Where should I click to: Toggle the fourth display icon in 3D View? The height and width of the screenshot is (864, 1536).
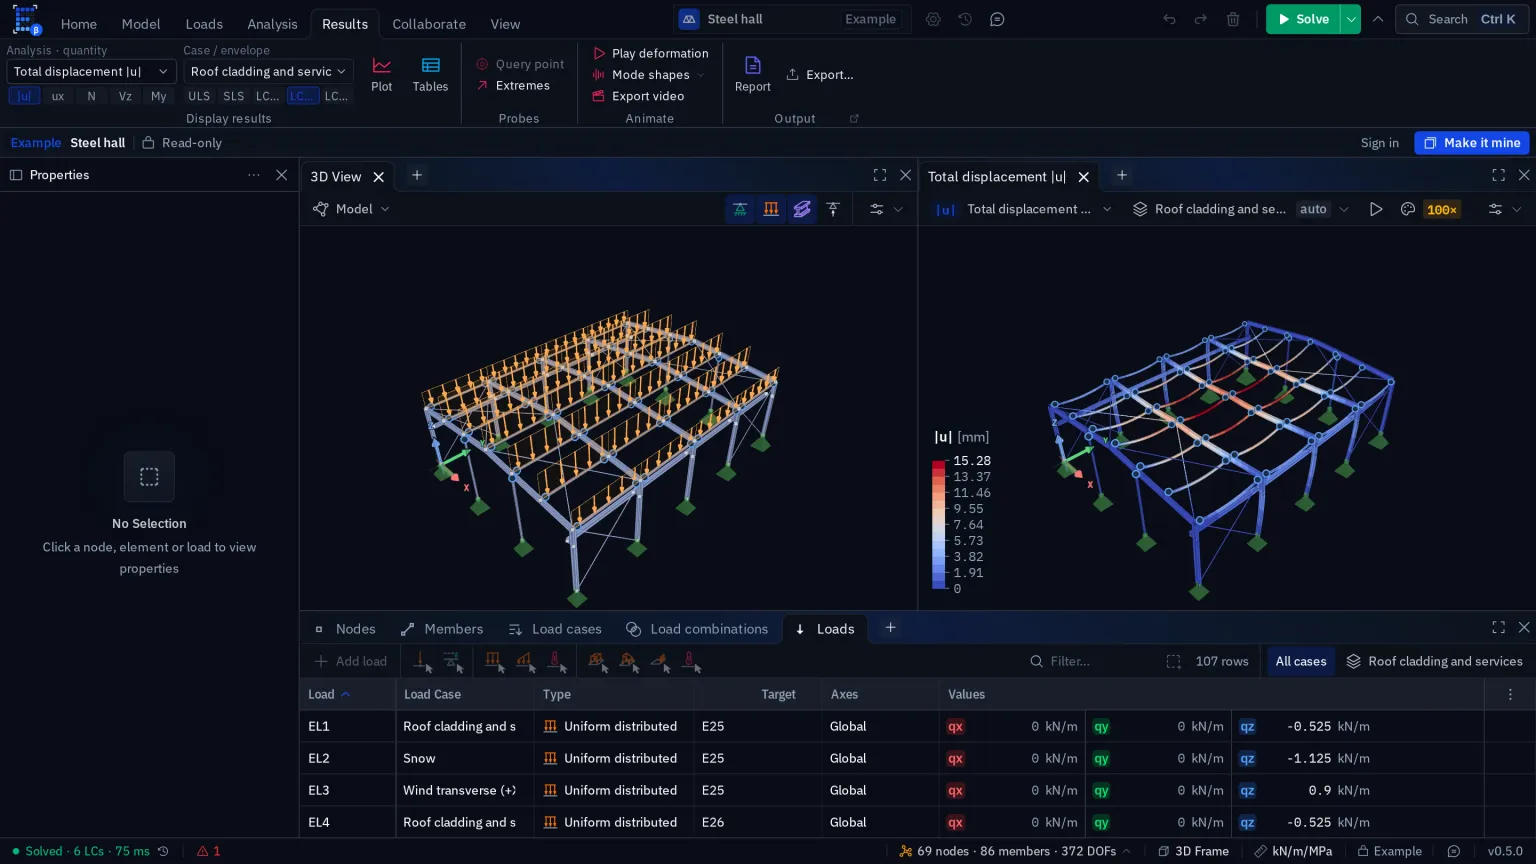coord(833,209)
